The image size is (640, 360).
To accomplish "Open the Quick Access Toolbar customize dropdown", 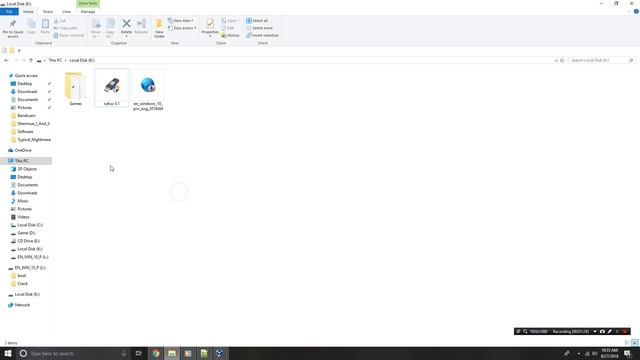I will (x=19, y=51).
